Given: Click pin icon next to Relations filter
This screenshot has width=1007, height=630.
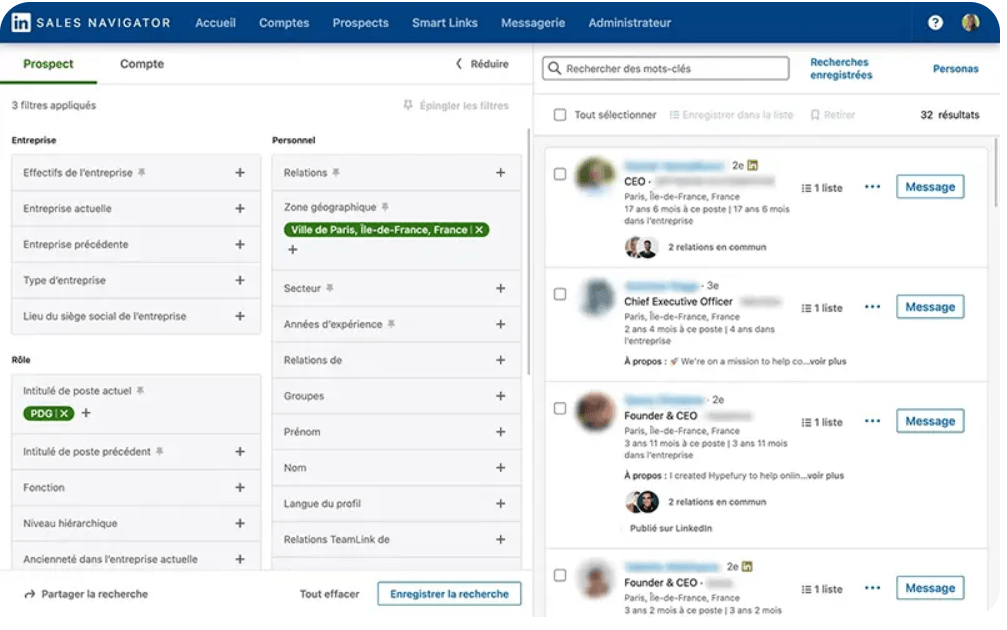Looking at the screenshot, I should (x=336, y=172).
